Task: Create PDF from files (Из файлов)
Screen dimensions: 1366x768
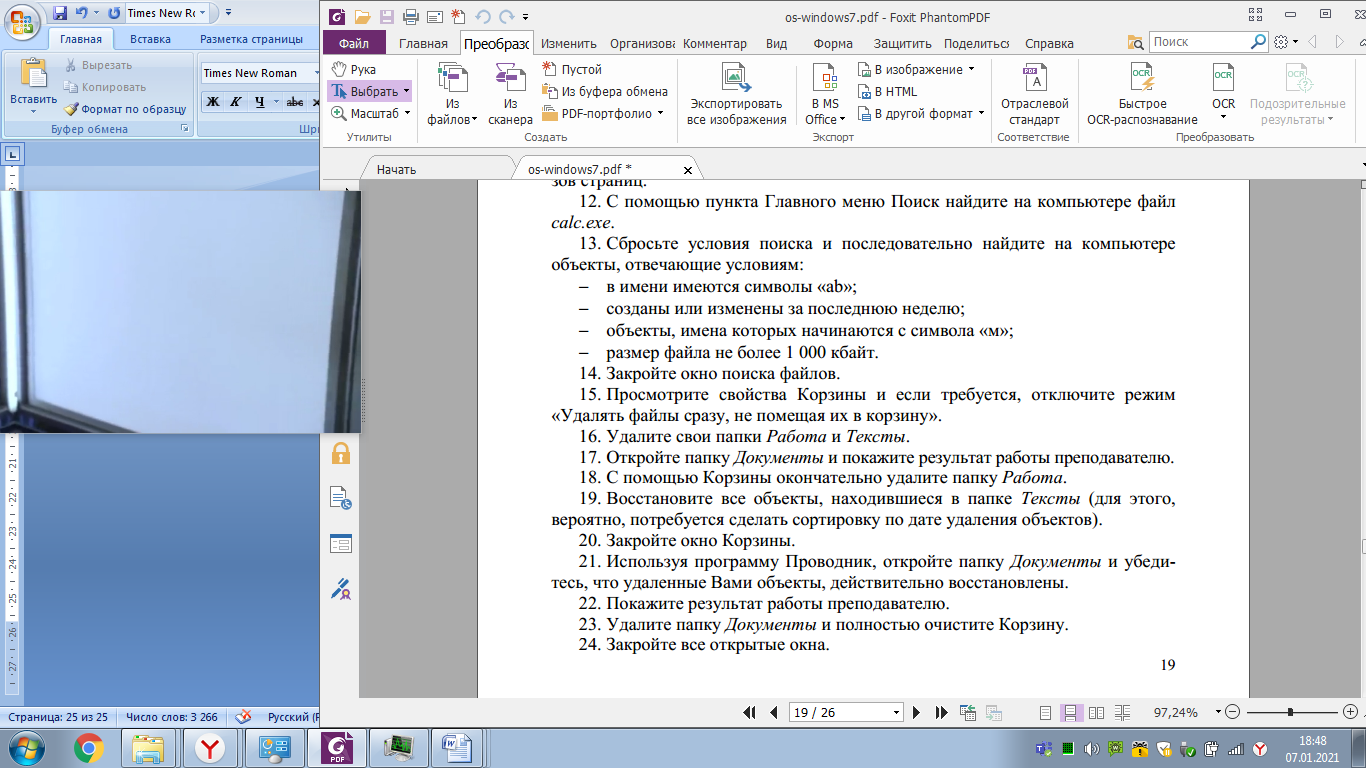Action: [453, 94]
